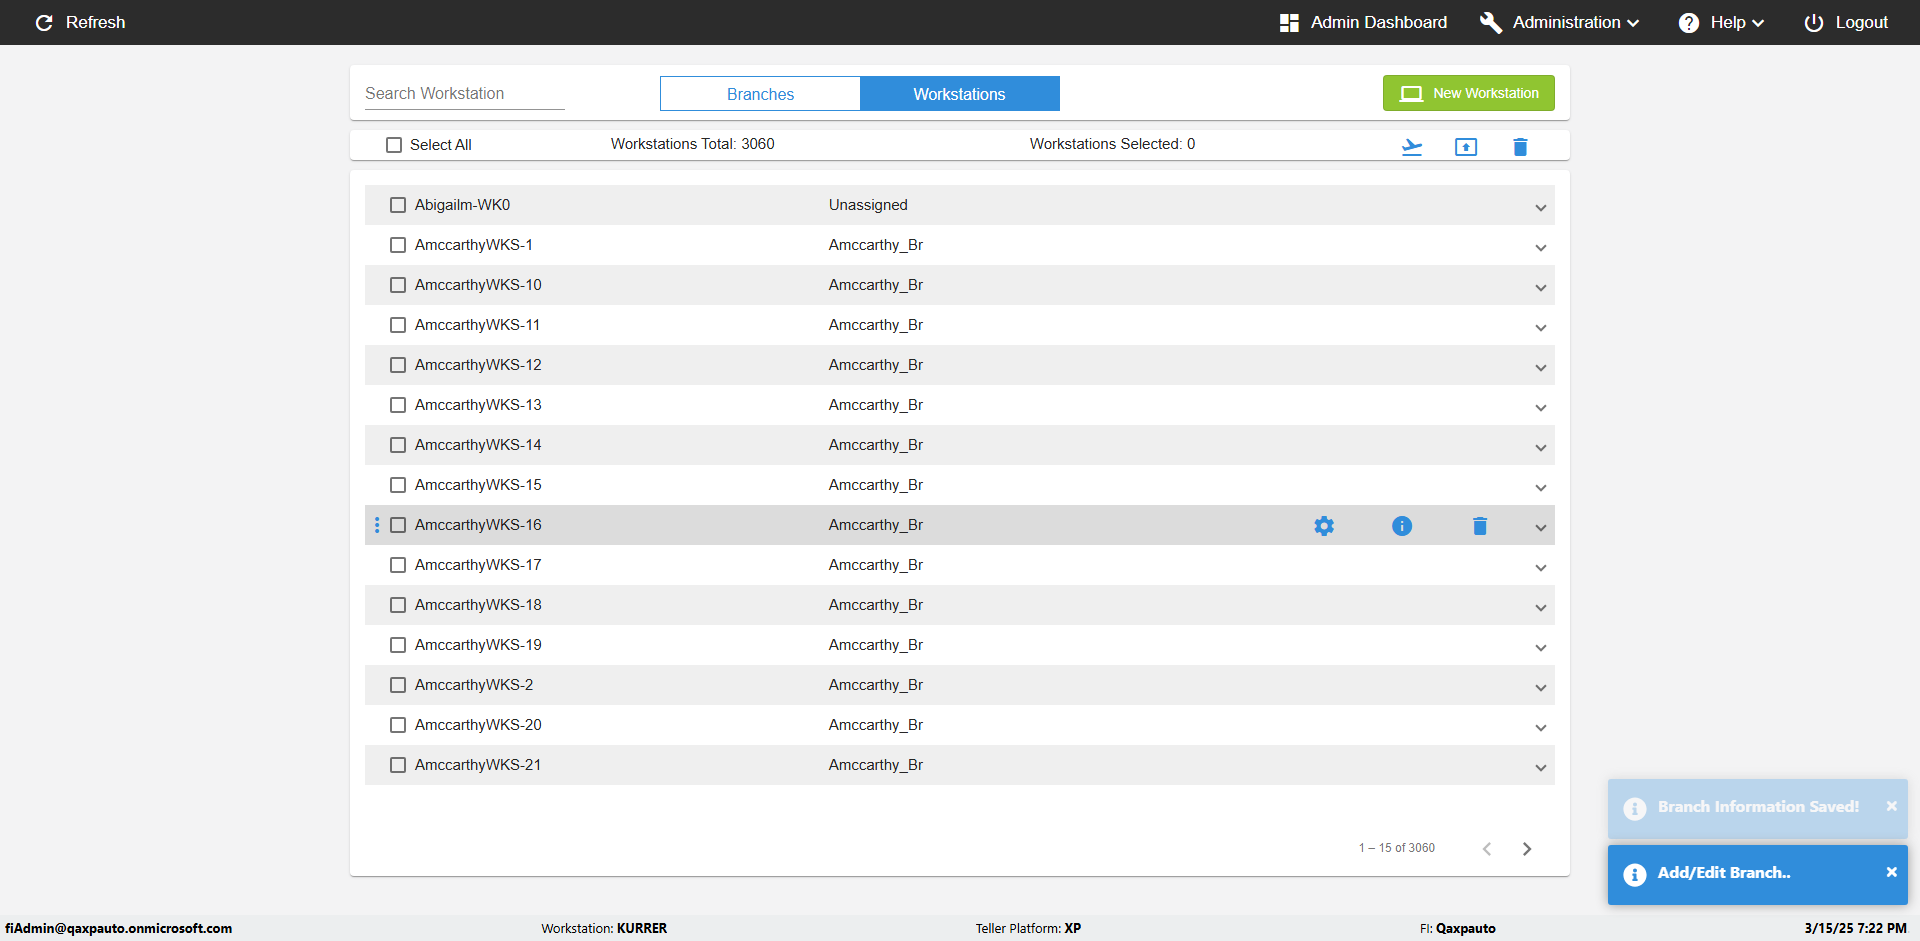
Task: Expand the AmccarthyWKS-10 row chevron
Action: pos(1540,288)
